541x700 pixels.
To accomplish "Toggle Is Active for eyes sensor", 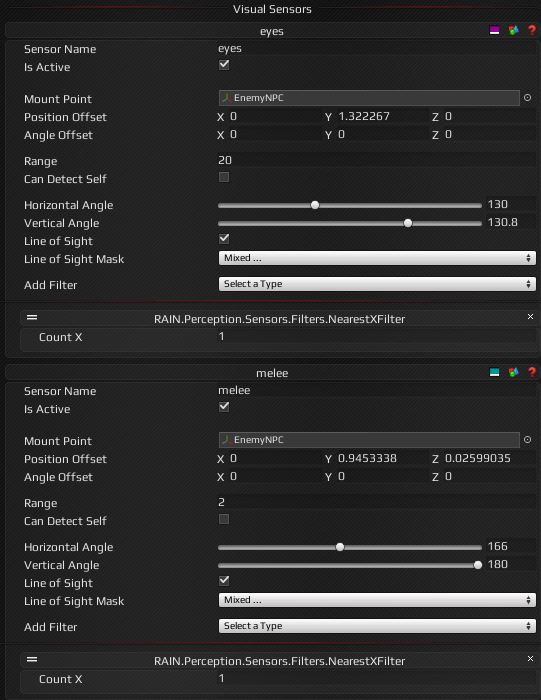I will (224, 65).
